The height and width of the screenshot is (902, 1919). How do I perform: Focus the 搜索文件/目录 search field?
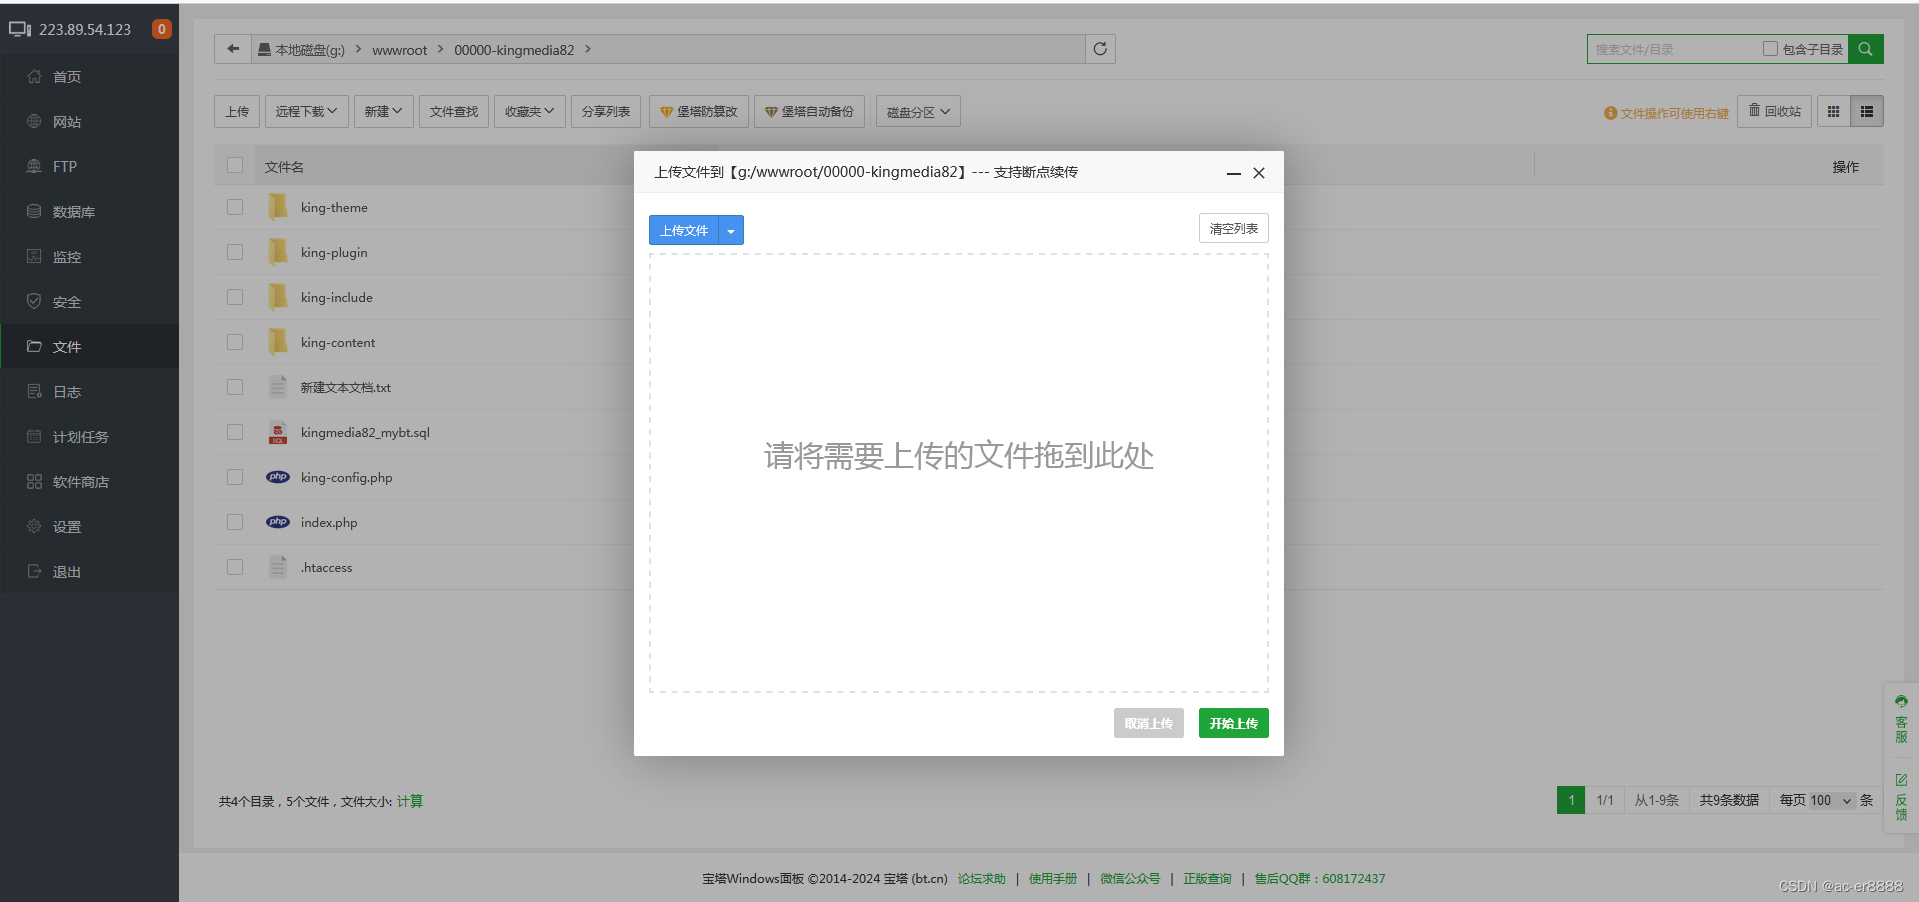(x=1674, y=49)
